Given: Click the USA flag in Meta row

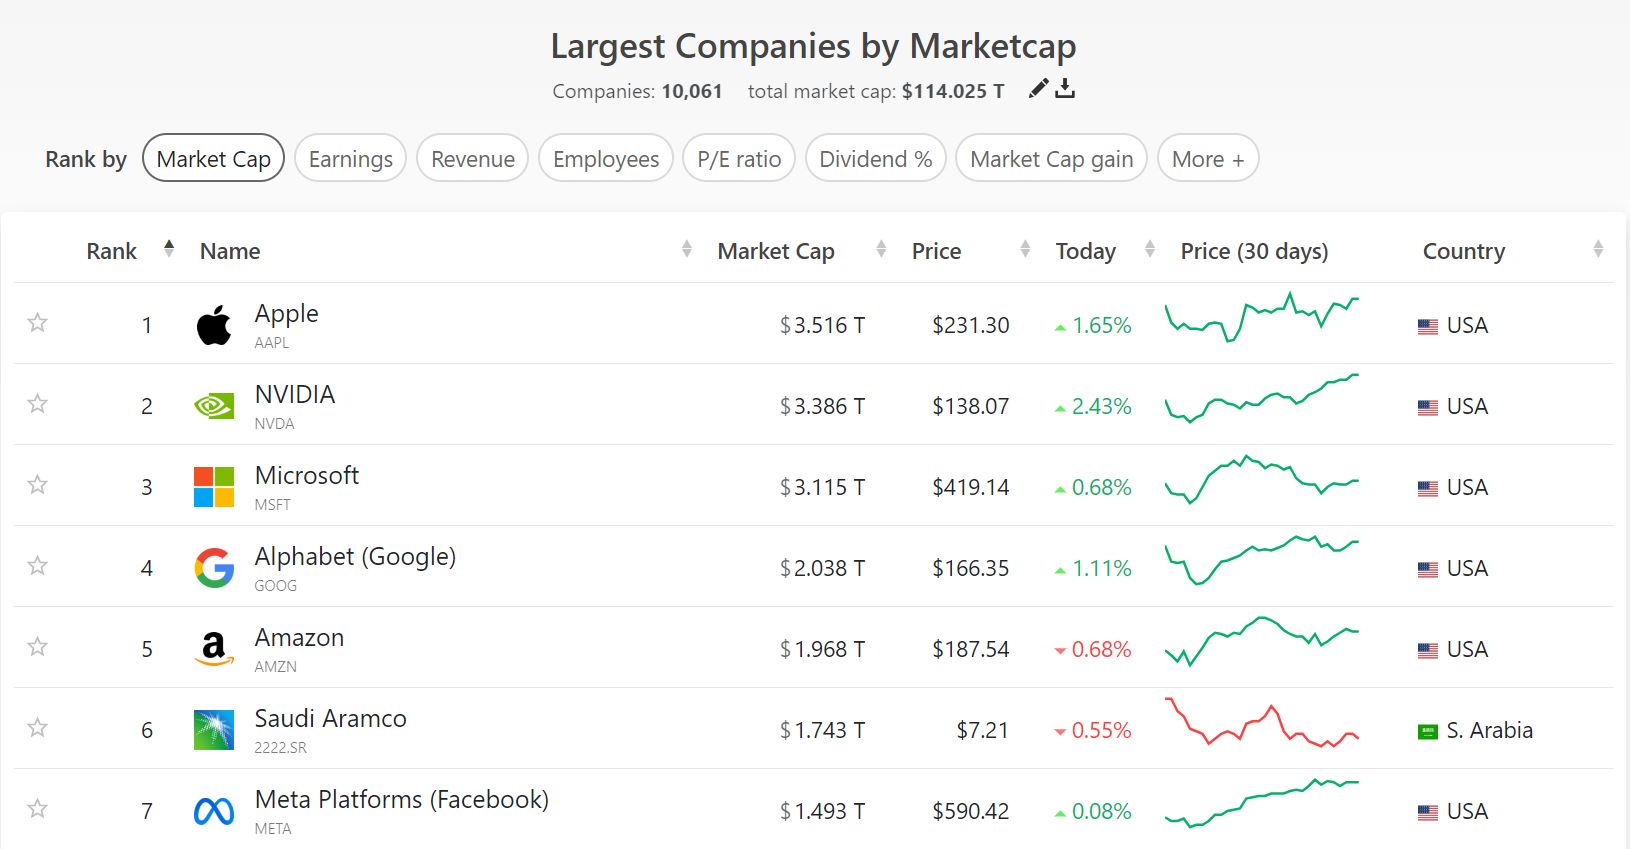Looking at the screenshot, I should point(1428,812).
